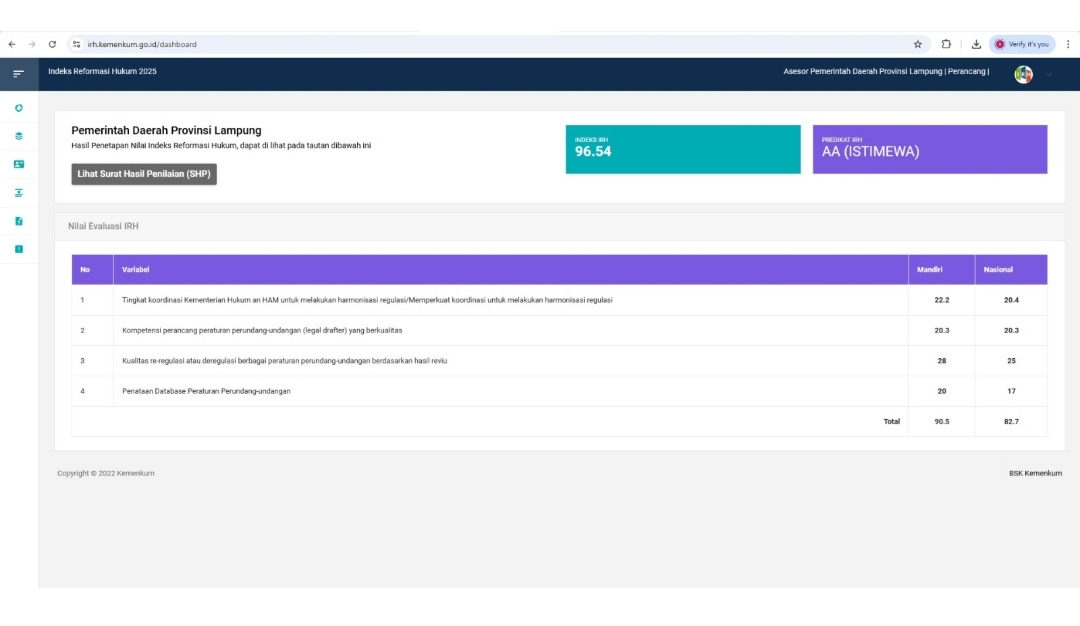Click Lihat Surat Hasil Penilaian (SHP) button
The width and height of the screenshot is (1080, 626).
coord(144,174)
